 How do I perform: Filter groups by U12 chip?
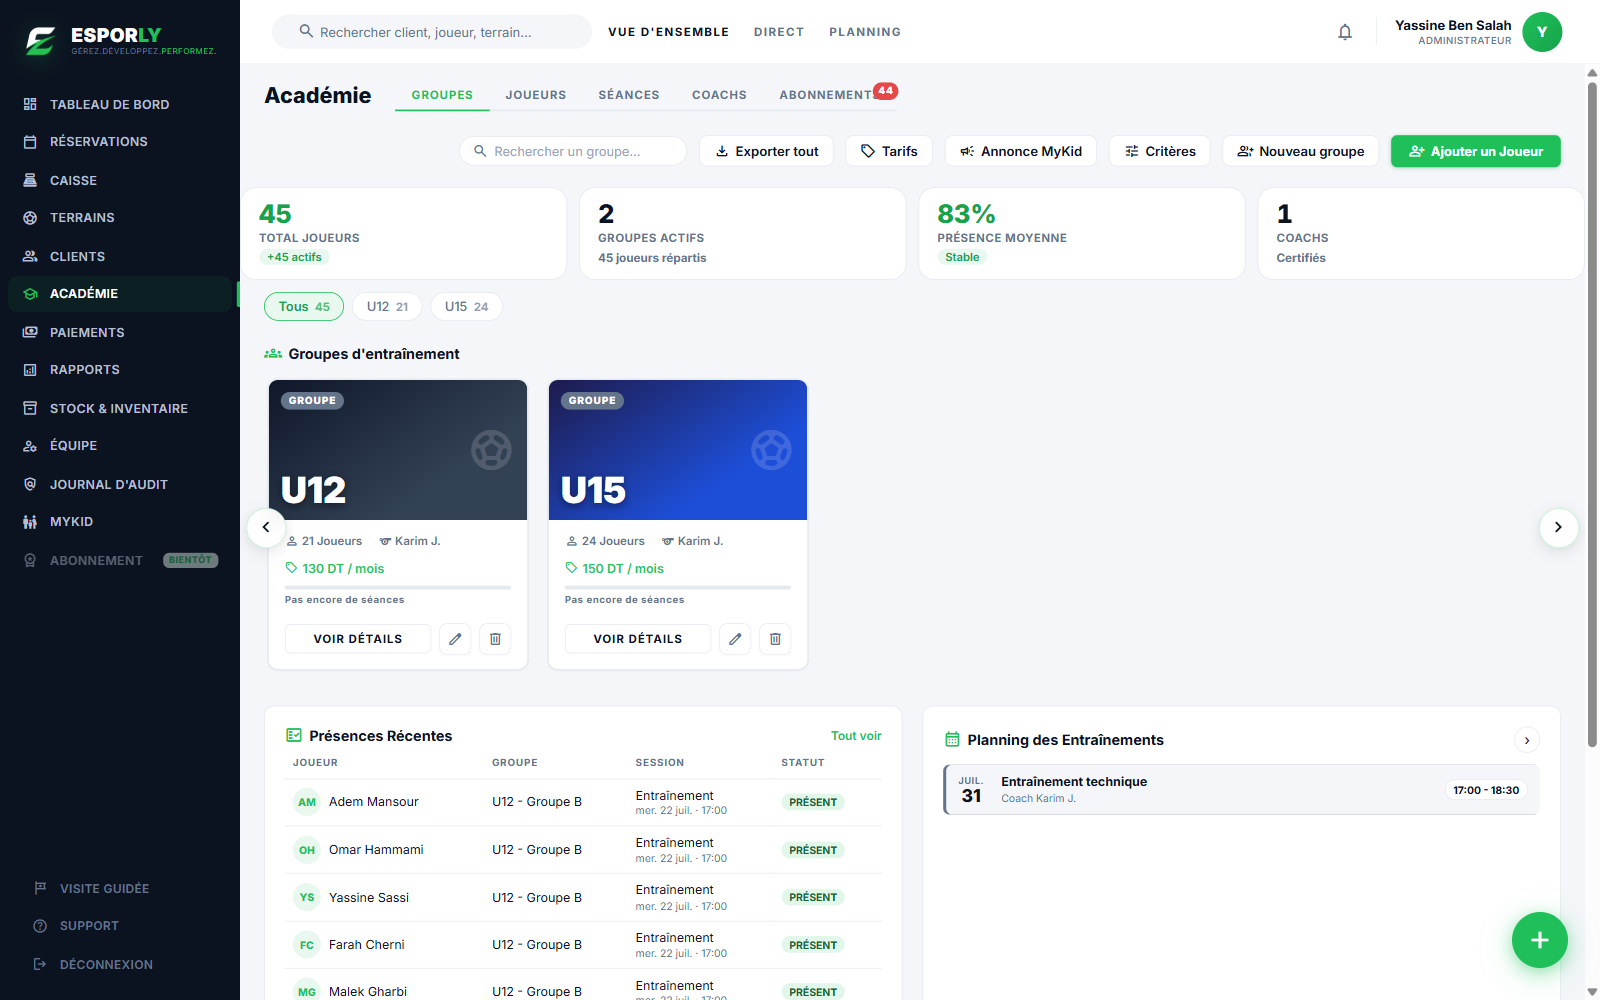[x=387, y=307]
